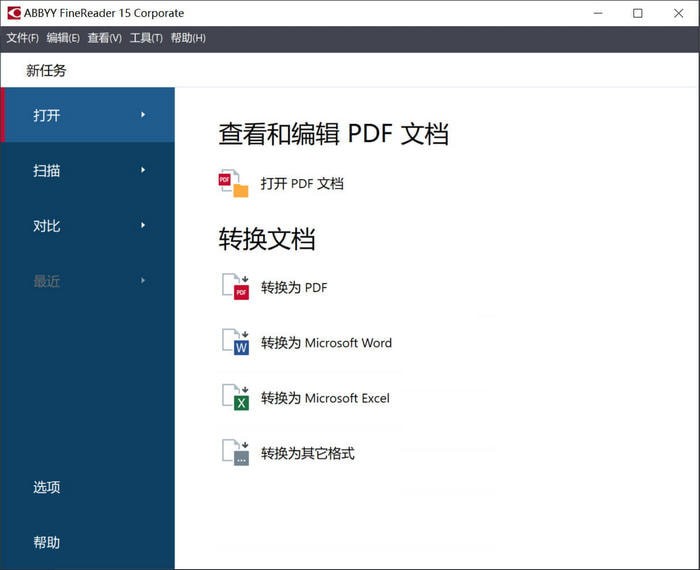Screen dimensions: 700x570
Task: Open the 查看(V) menu
Action: point(104,38)
